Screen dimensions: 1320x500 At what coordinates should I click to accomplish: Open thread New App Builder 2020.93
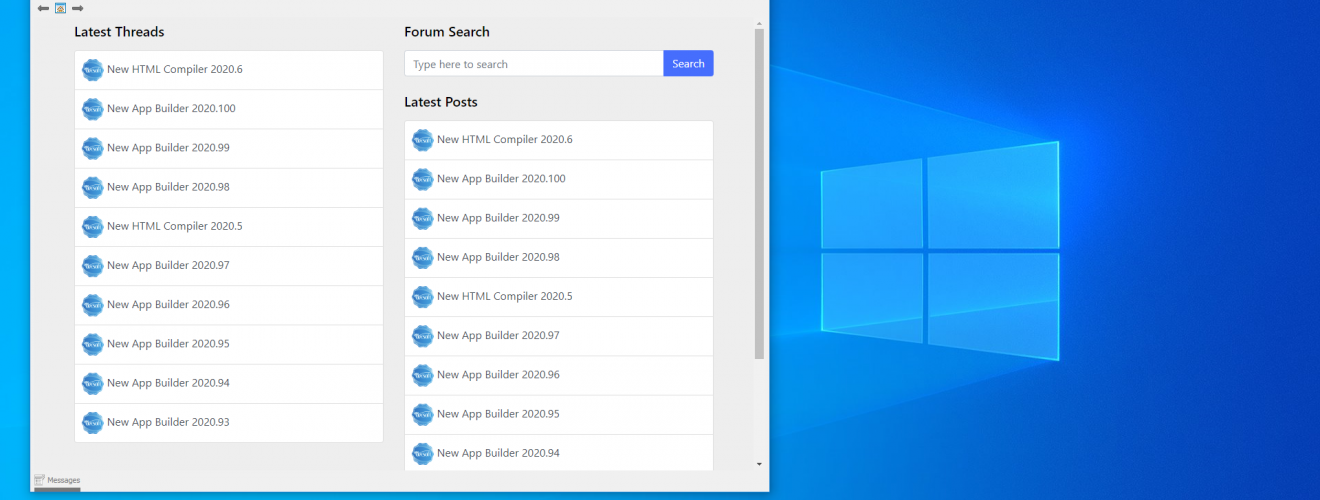coord(168,422)
